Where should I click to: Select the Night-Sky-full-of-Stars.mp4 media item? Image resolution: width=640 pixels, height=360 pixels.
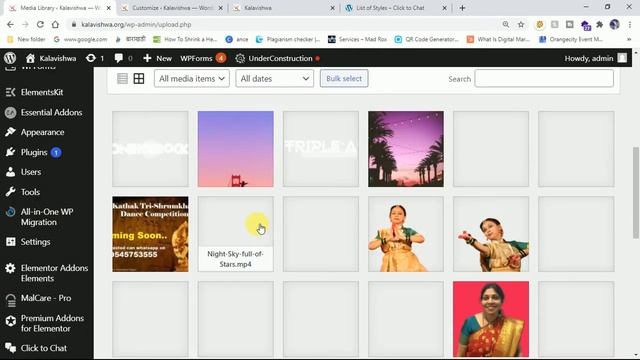tap(236, 233)
